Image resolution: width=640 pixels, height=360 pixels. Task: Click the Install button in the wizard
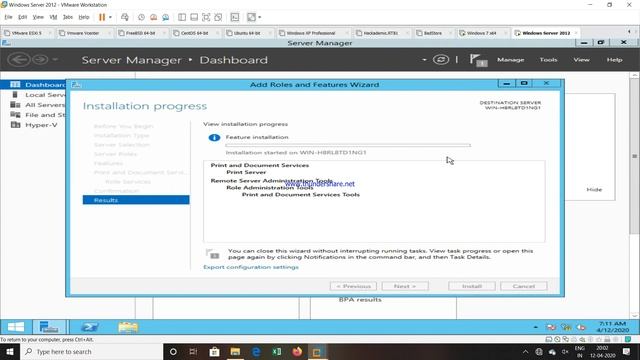(x=472, y=286)
